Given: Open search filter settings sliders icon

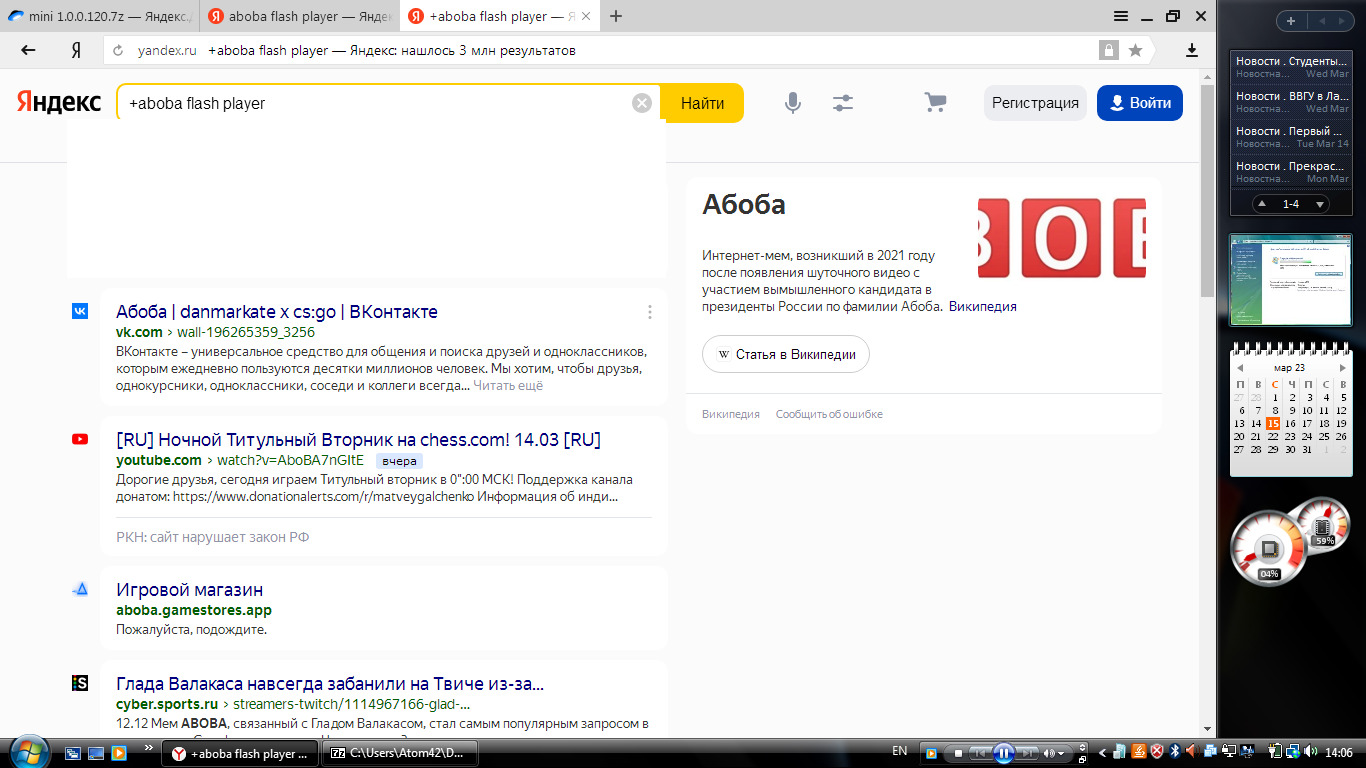Looking at the screenshot, I should (843, 103).
